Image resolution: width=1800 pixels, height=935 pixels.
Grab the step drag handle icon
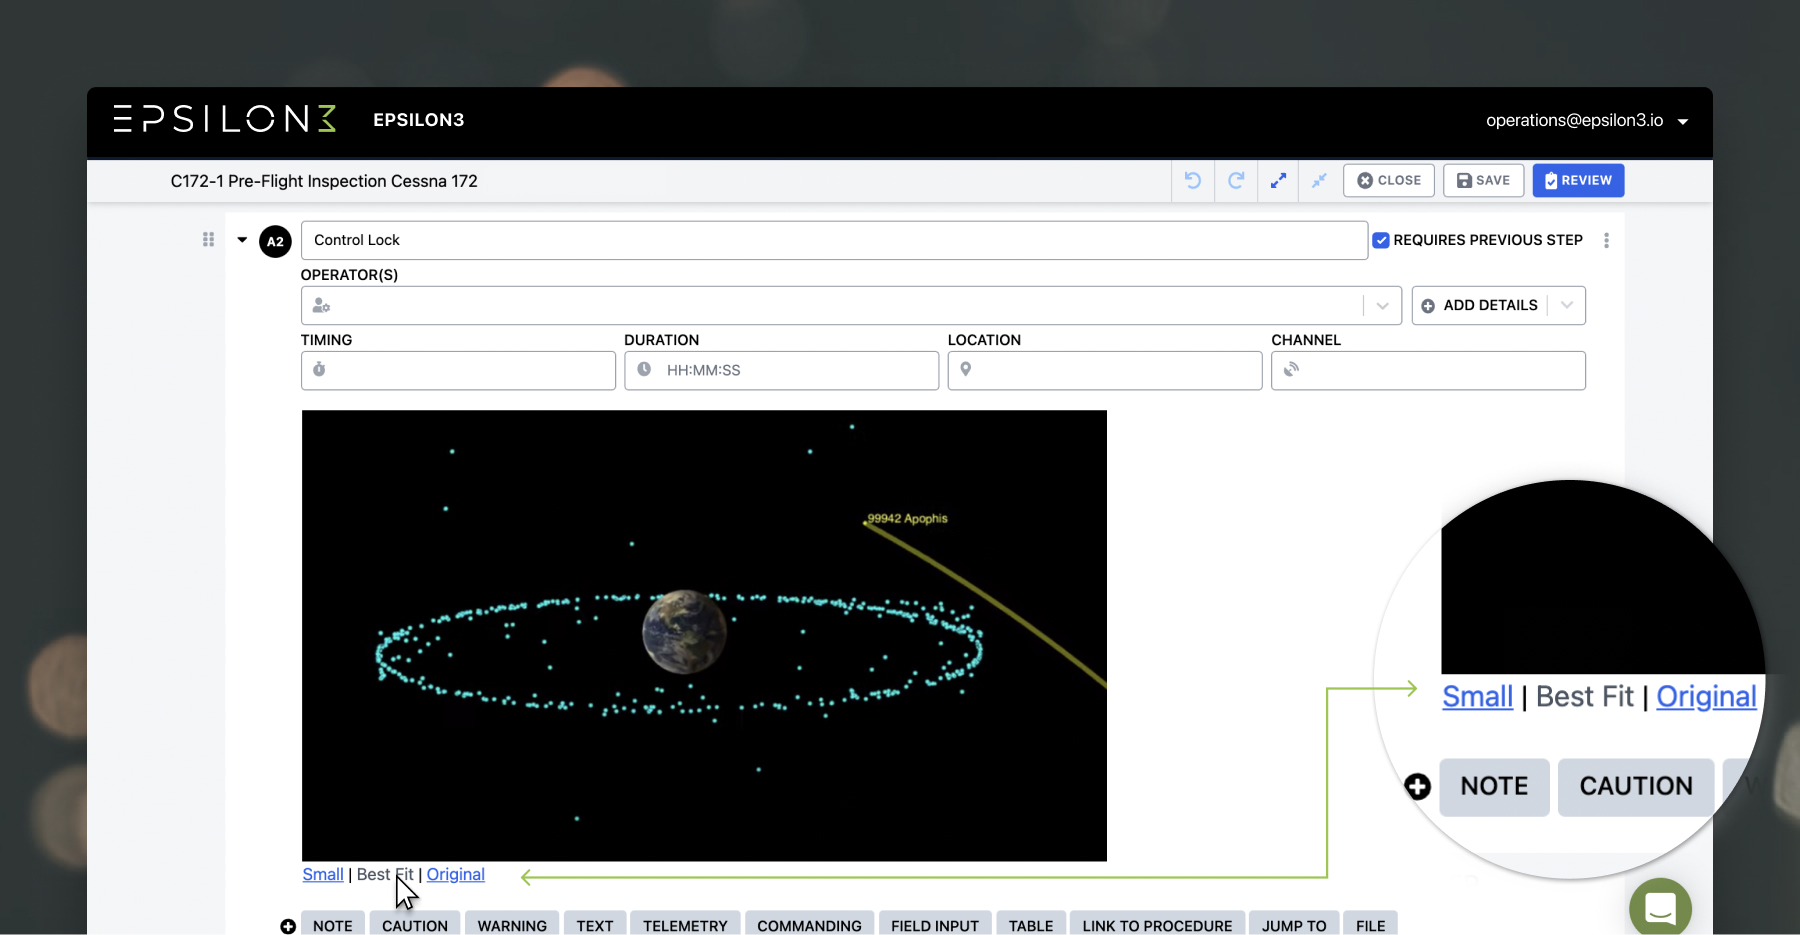(x=208, y=240)
